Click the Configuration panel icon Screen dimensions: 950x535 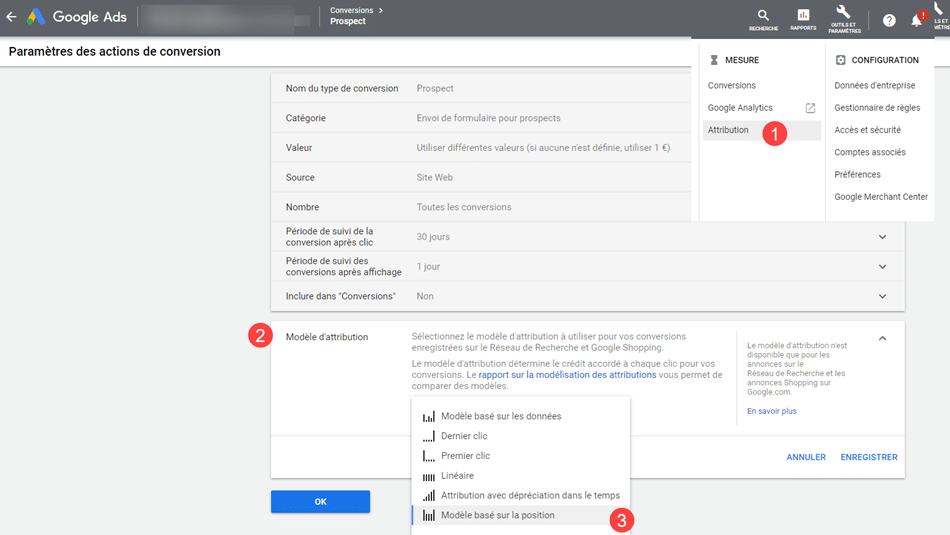(x=840, y=60)
